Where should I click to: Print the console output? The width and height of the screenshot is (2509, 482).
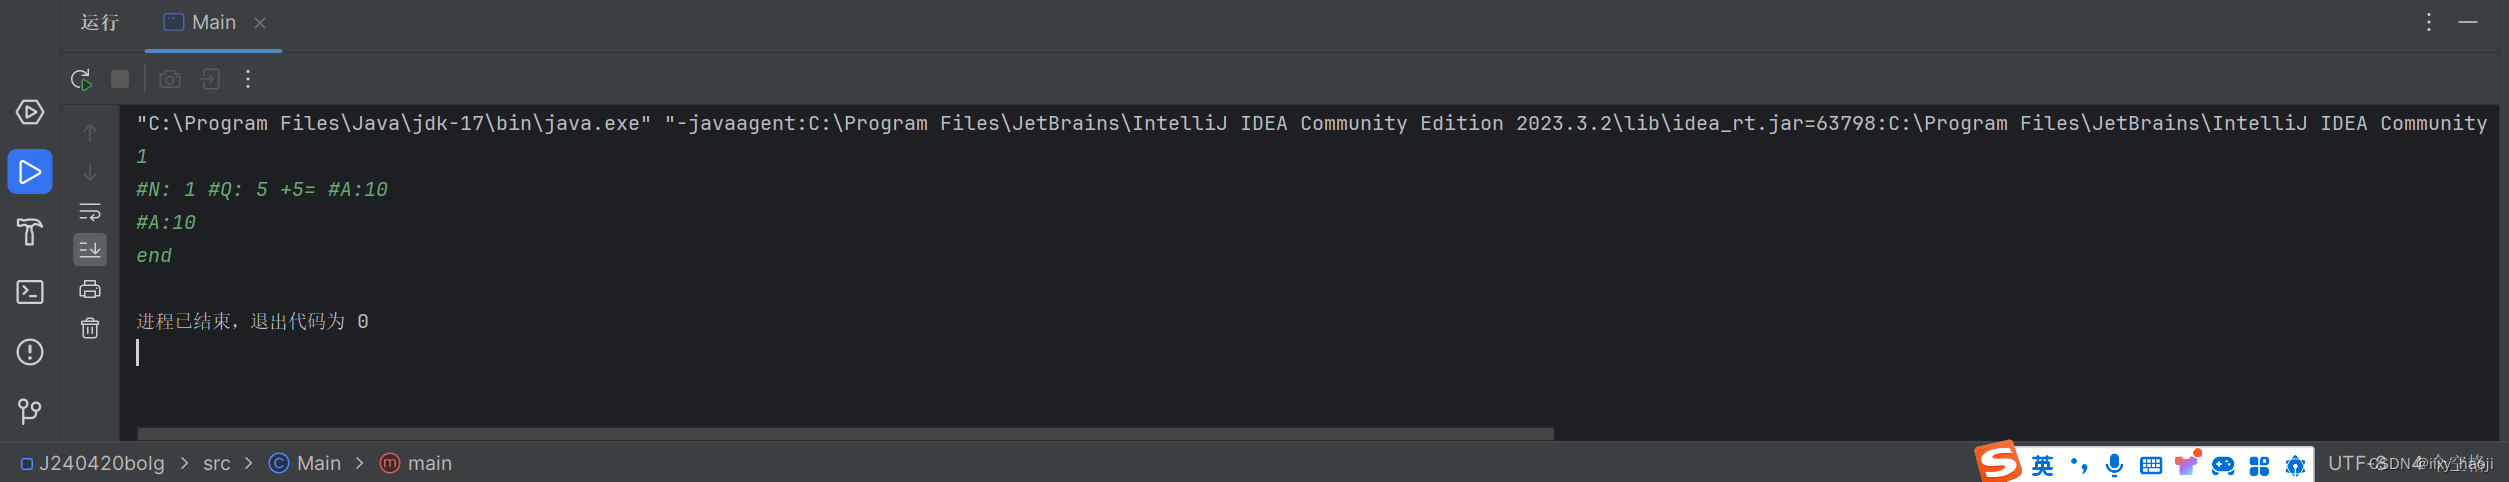click(x=90, y=289)
